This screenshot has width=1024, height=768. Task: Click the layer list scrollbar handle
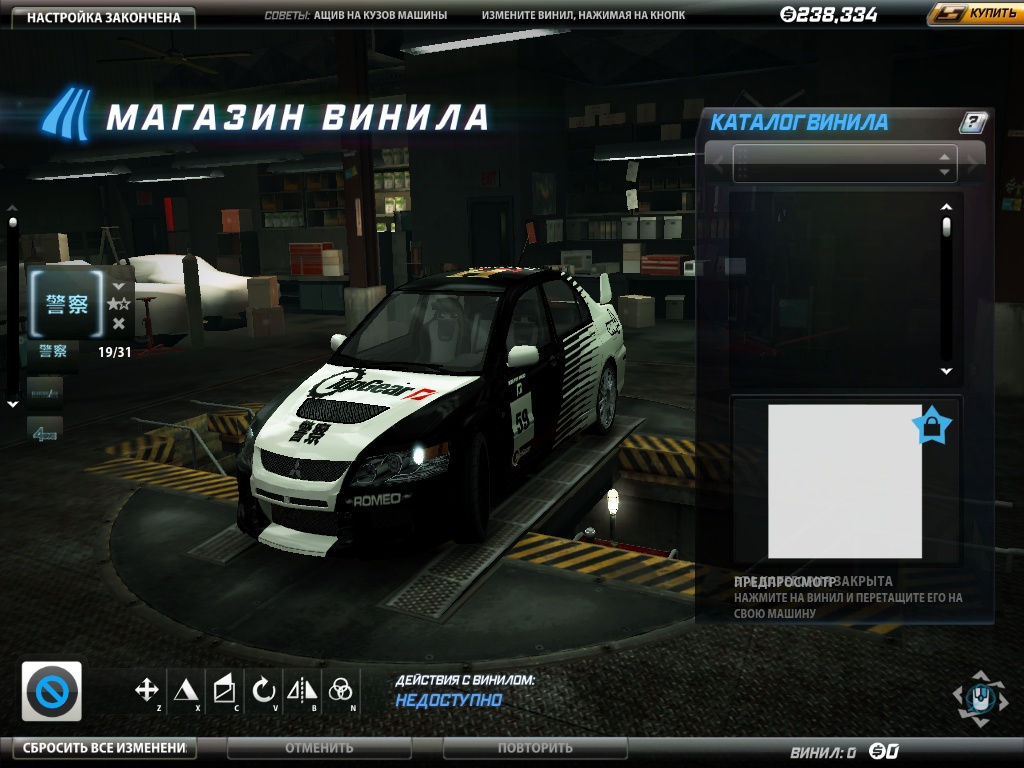click(x=12, y=223)
